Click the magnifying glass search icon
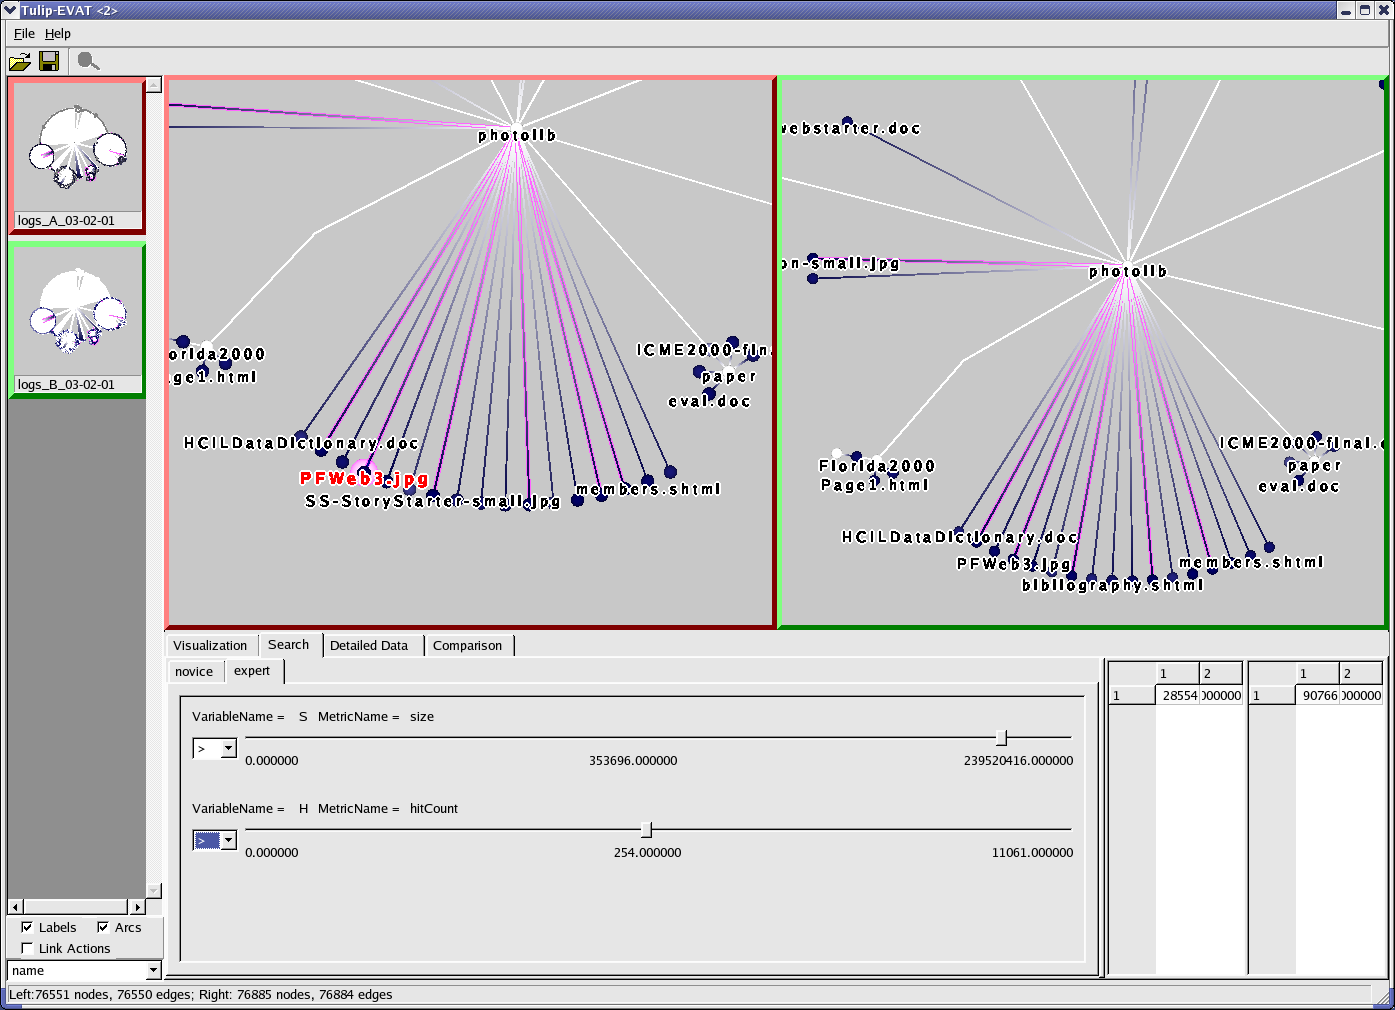Screen dimensions: 1395x1010 pos(88,62)
